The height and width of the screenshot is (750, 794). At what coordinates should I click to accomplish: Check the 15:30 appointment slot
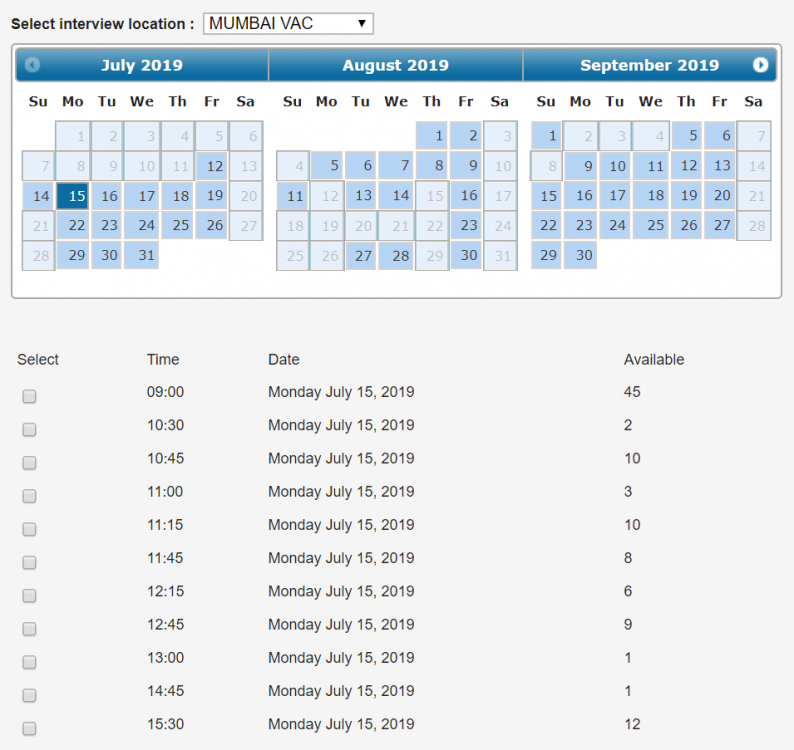[x=30, y=728]
